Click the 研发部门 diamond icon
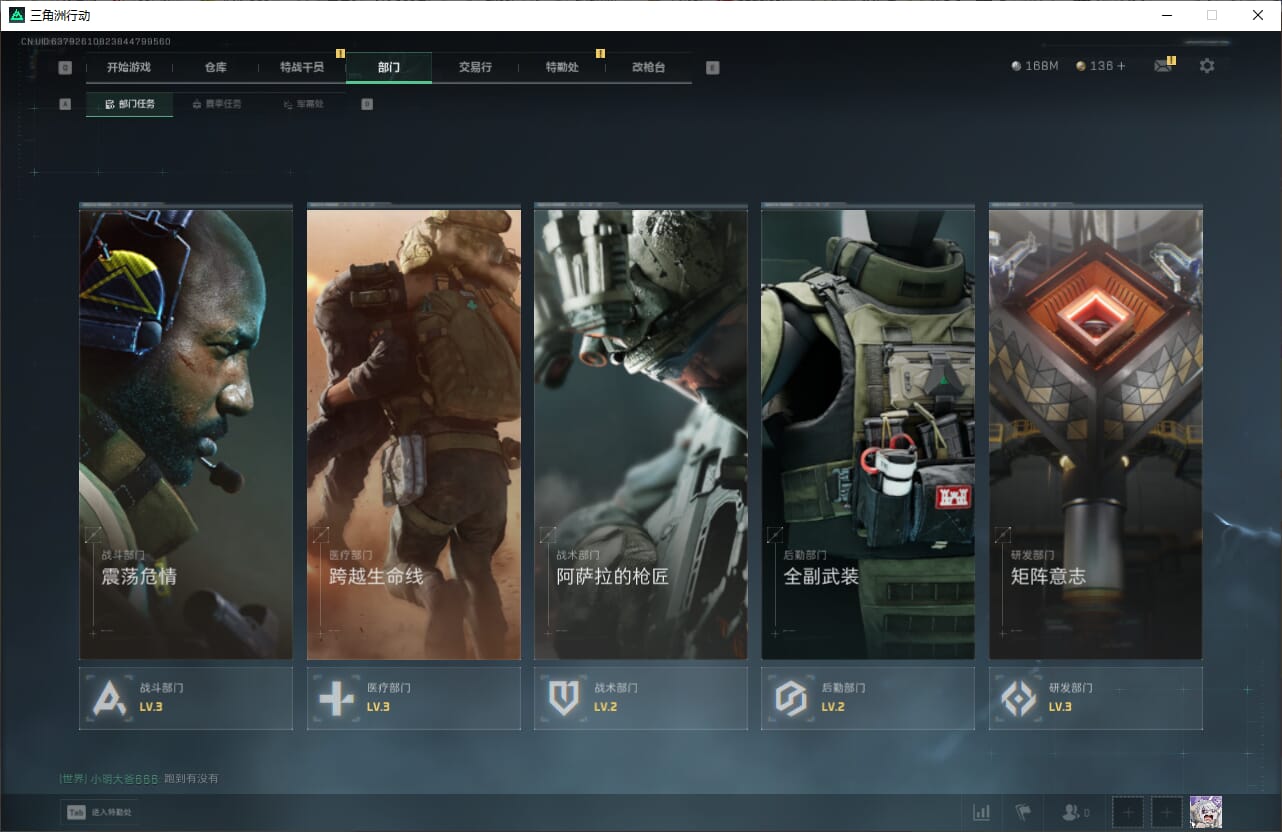Image resolution: width=1282 pixels, height=832 pixels. click(1019, 698)
